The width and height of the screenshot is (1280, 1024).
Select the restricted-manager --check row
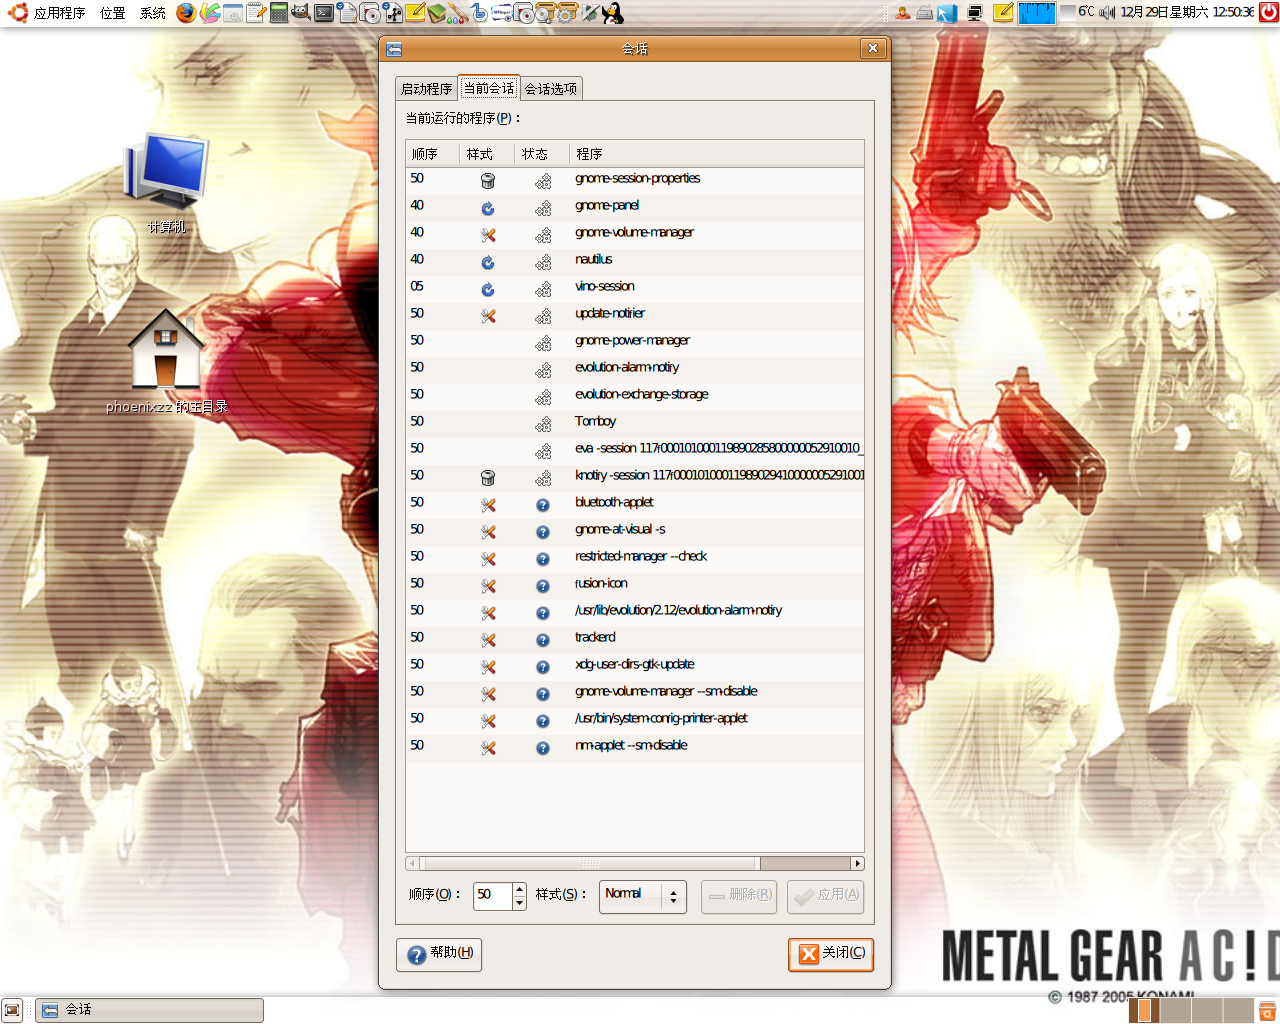click(x=635, y=557)
